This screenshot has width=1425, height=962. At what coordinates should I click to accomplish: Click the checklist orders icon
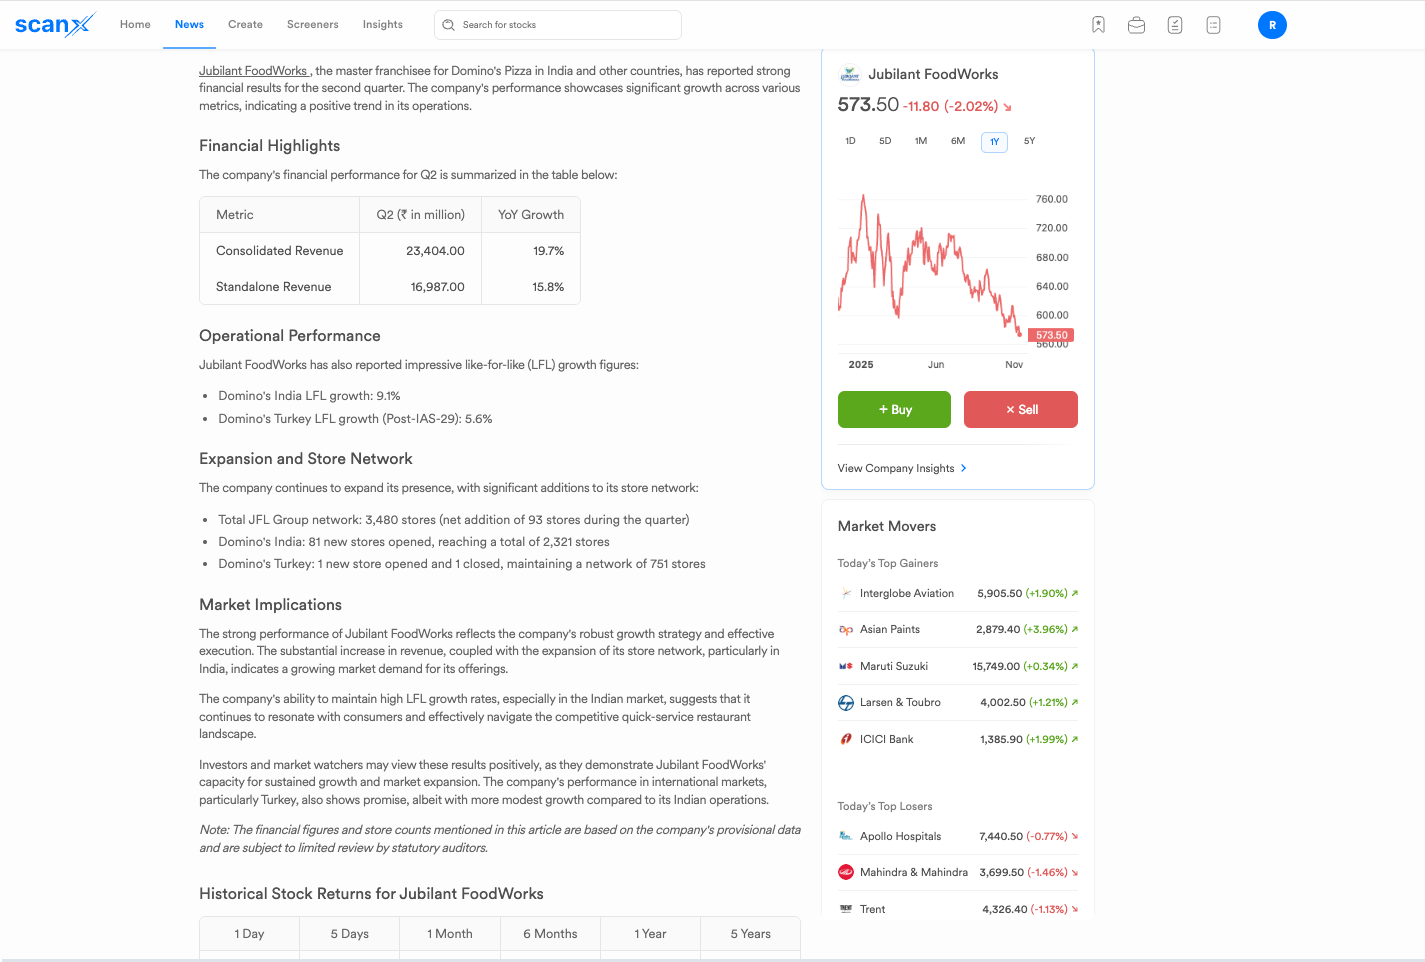[x=1175, y=25]
